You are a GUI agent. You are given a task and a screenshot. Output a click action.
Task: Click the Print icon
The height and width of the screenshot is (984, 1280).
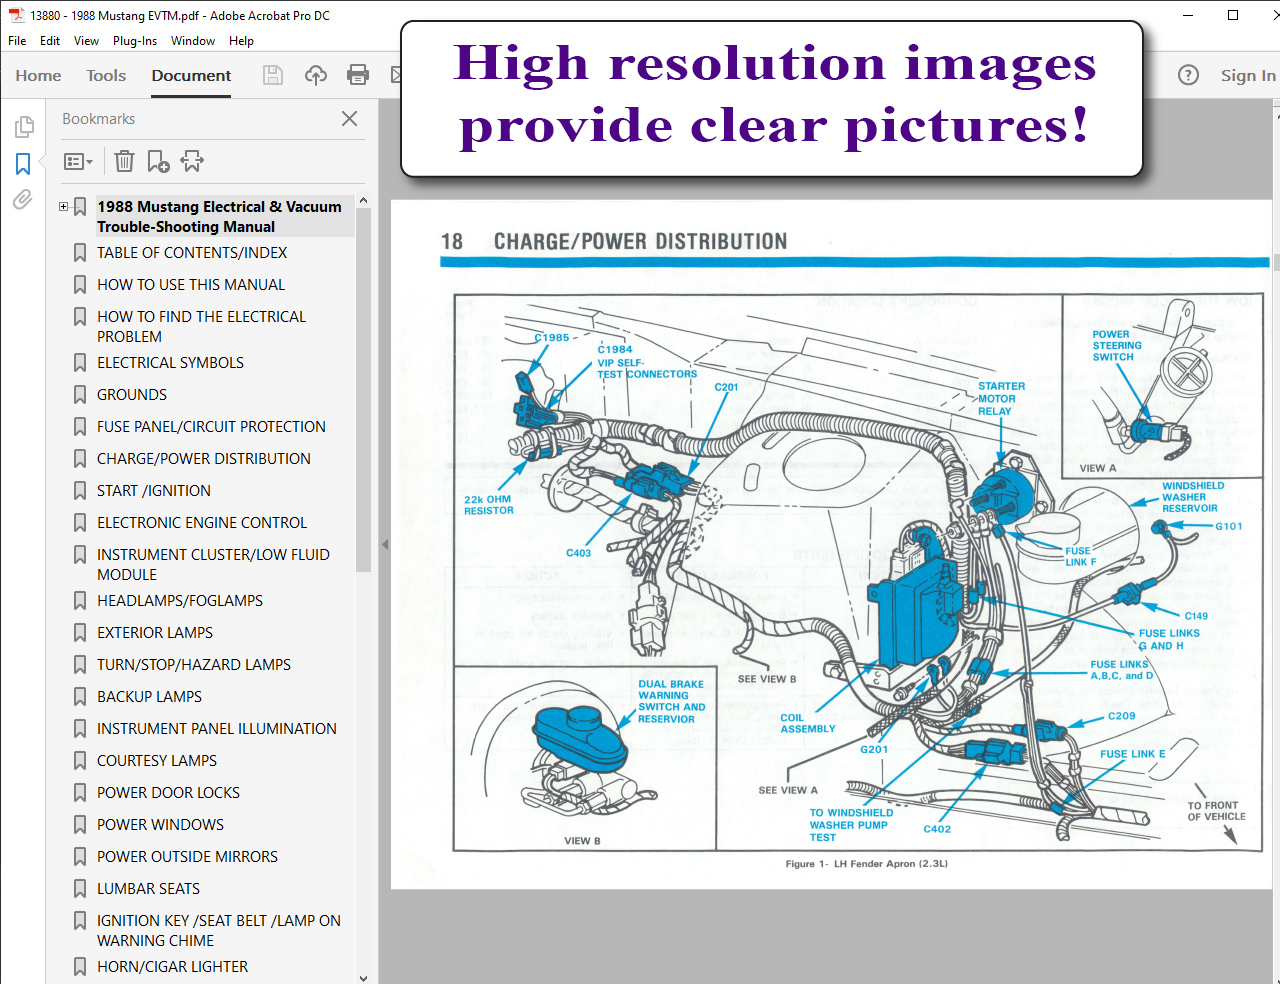pyautogui.click(x=358, y=75)
